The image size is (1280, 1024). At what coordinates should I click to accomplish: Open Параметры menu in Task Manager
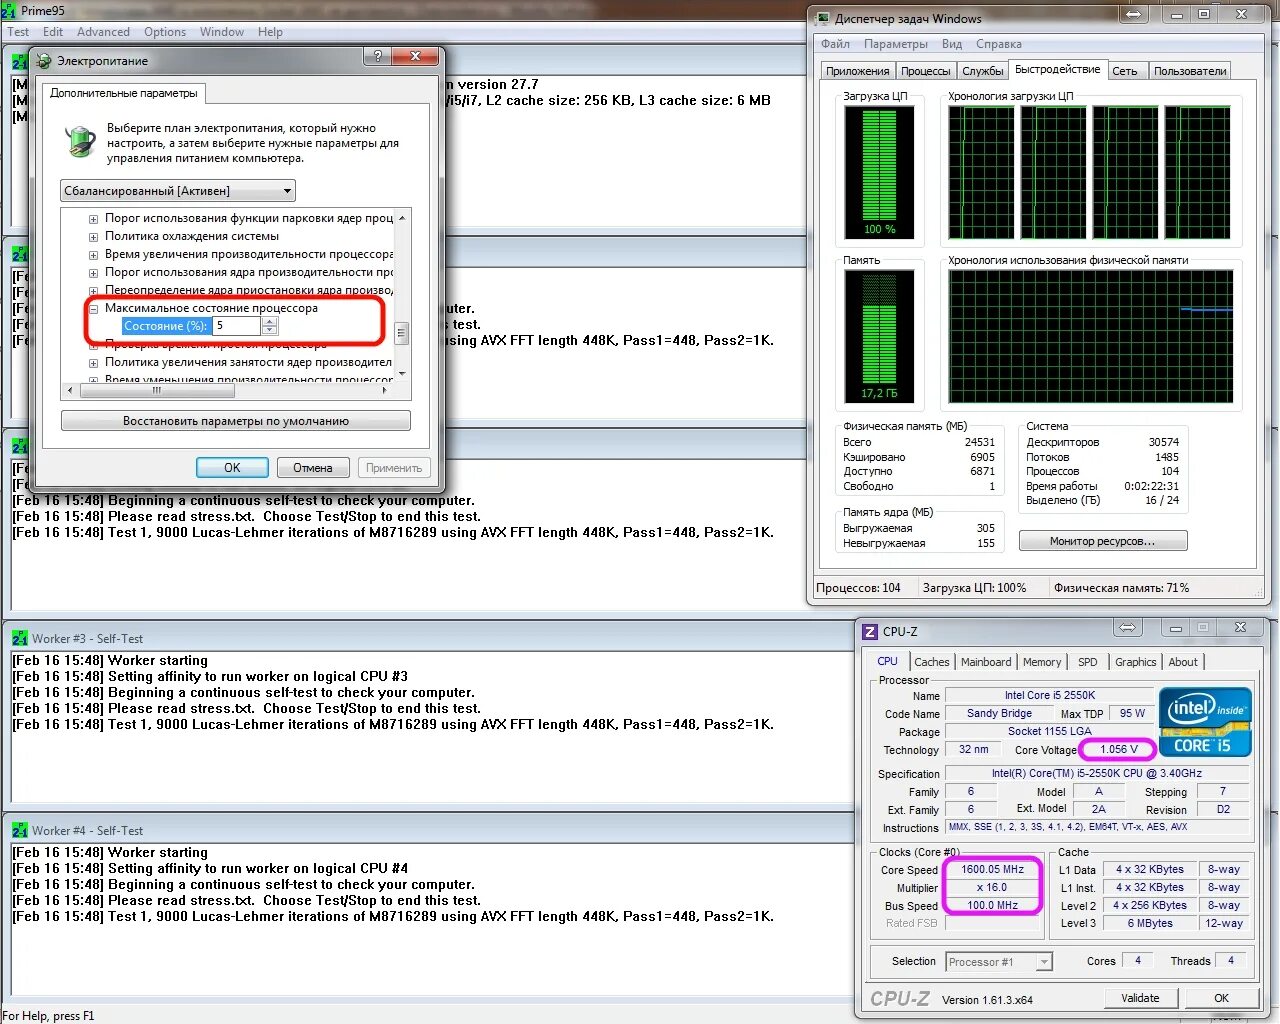point(896,44)
